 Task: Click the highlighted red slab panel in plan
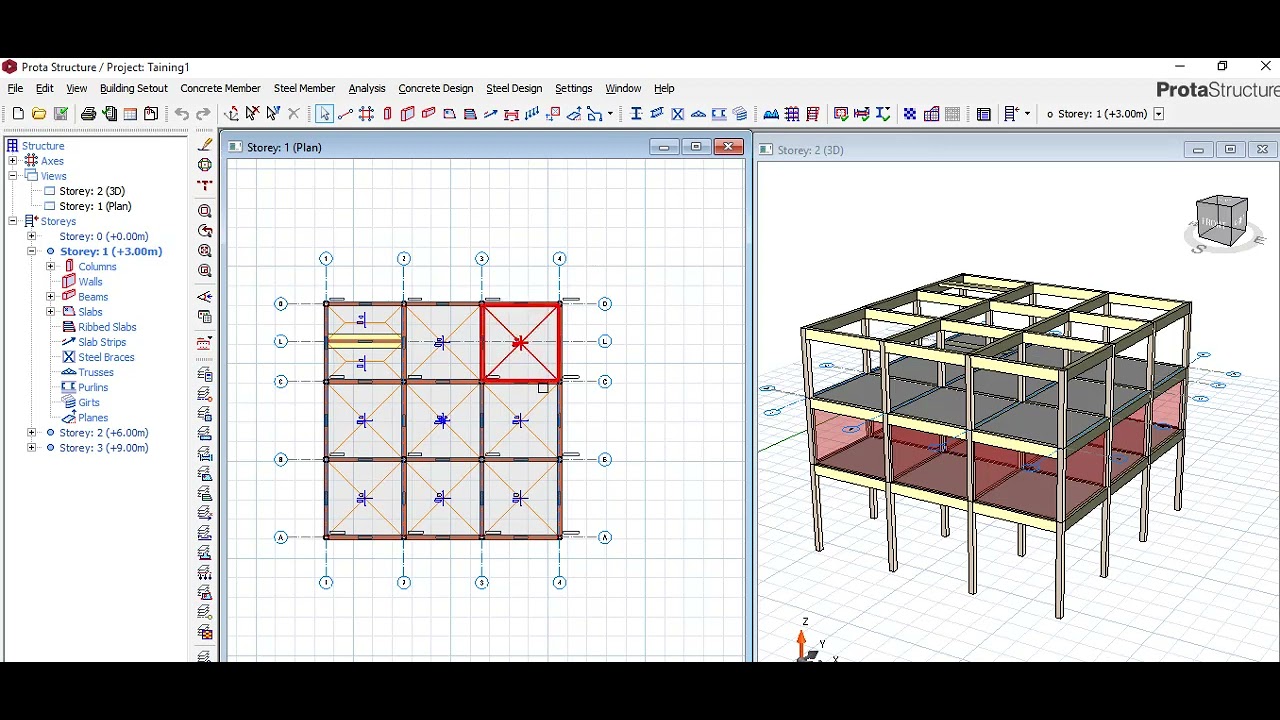520,342
